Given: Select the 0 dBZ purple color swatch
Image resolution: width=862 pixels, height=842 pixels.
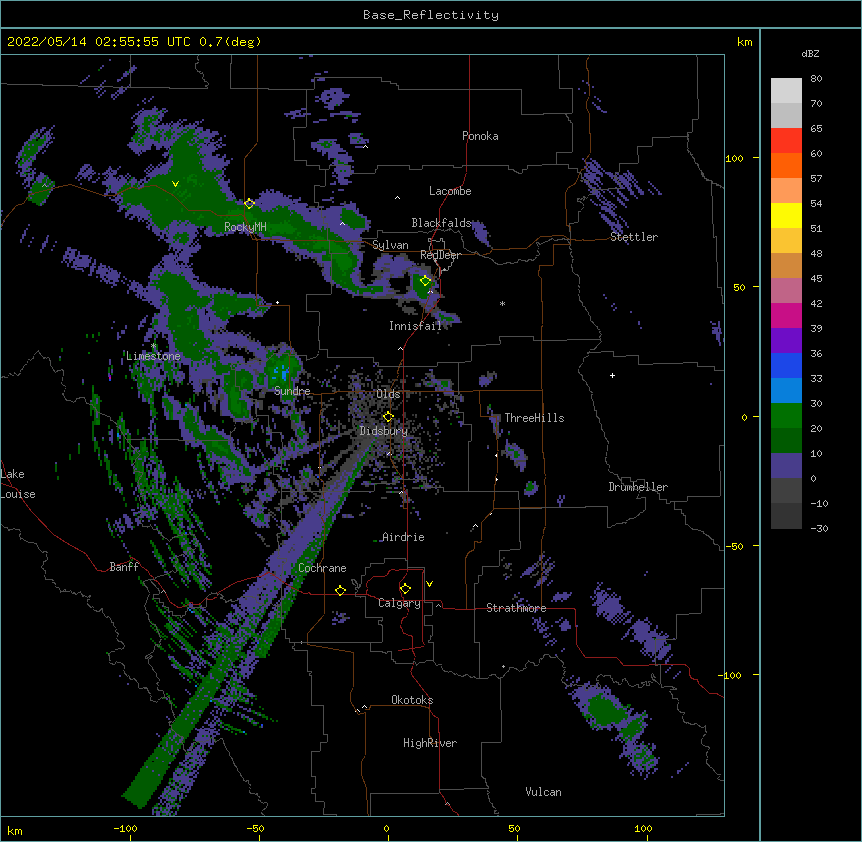Looking at the screenshot, I should [786, 466].
